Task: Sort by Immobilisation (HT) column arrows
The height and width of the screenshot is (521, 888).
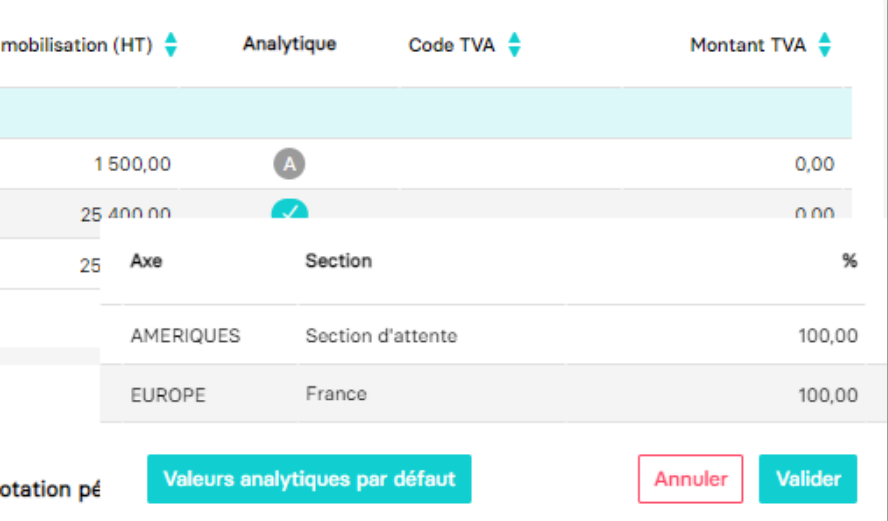Action: tap(171, 45)
